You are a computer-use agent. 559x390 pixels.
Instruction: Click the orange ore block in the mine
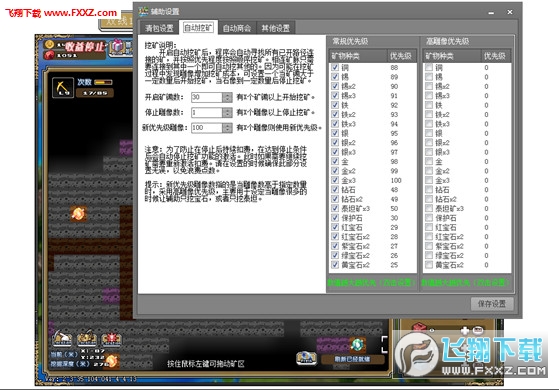pyautogui.click(x=78, y=214)
